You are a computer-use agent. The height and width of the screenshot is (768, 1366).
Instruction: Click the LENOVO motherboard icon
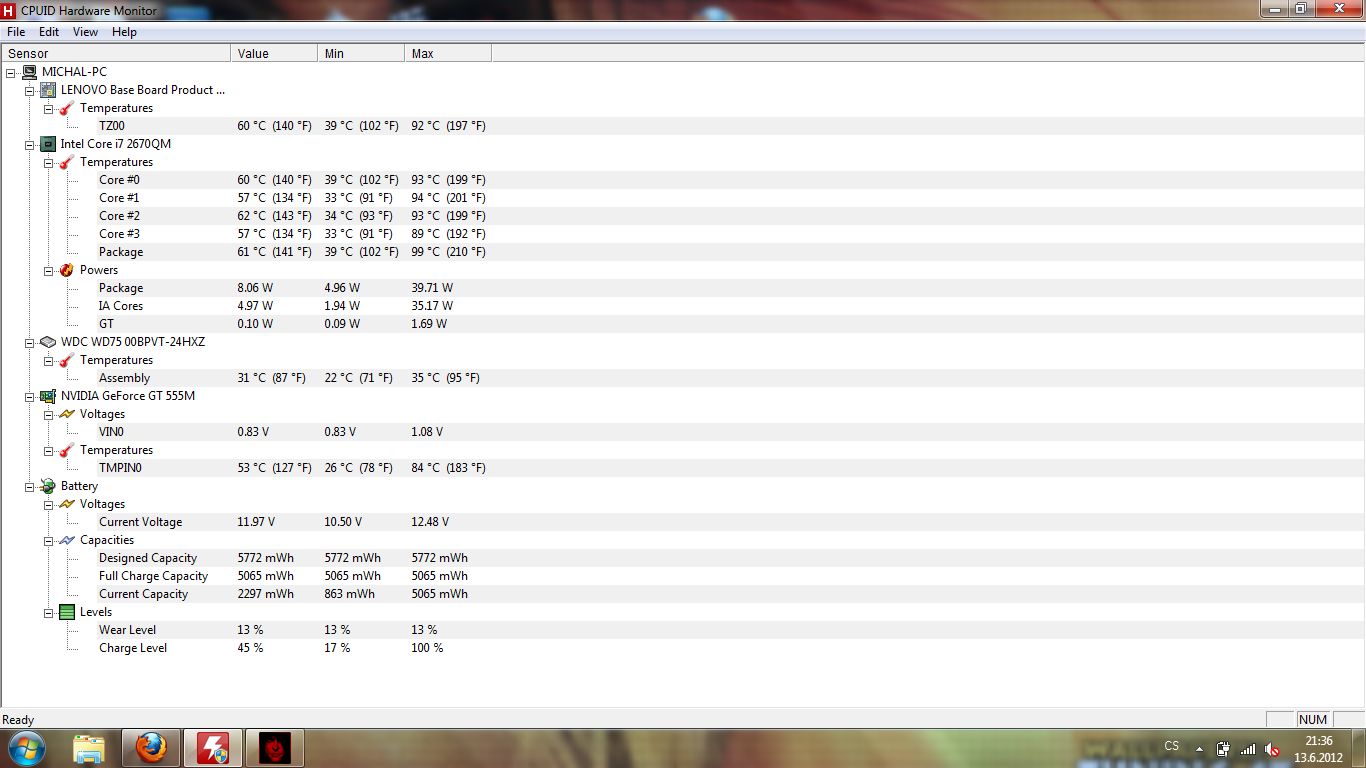pos(48,90)
